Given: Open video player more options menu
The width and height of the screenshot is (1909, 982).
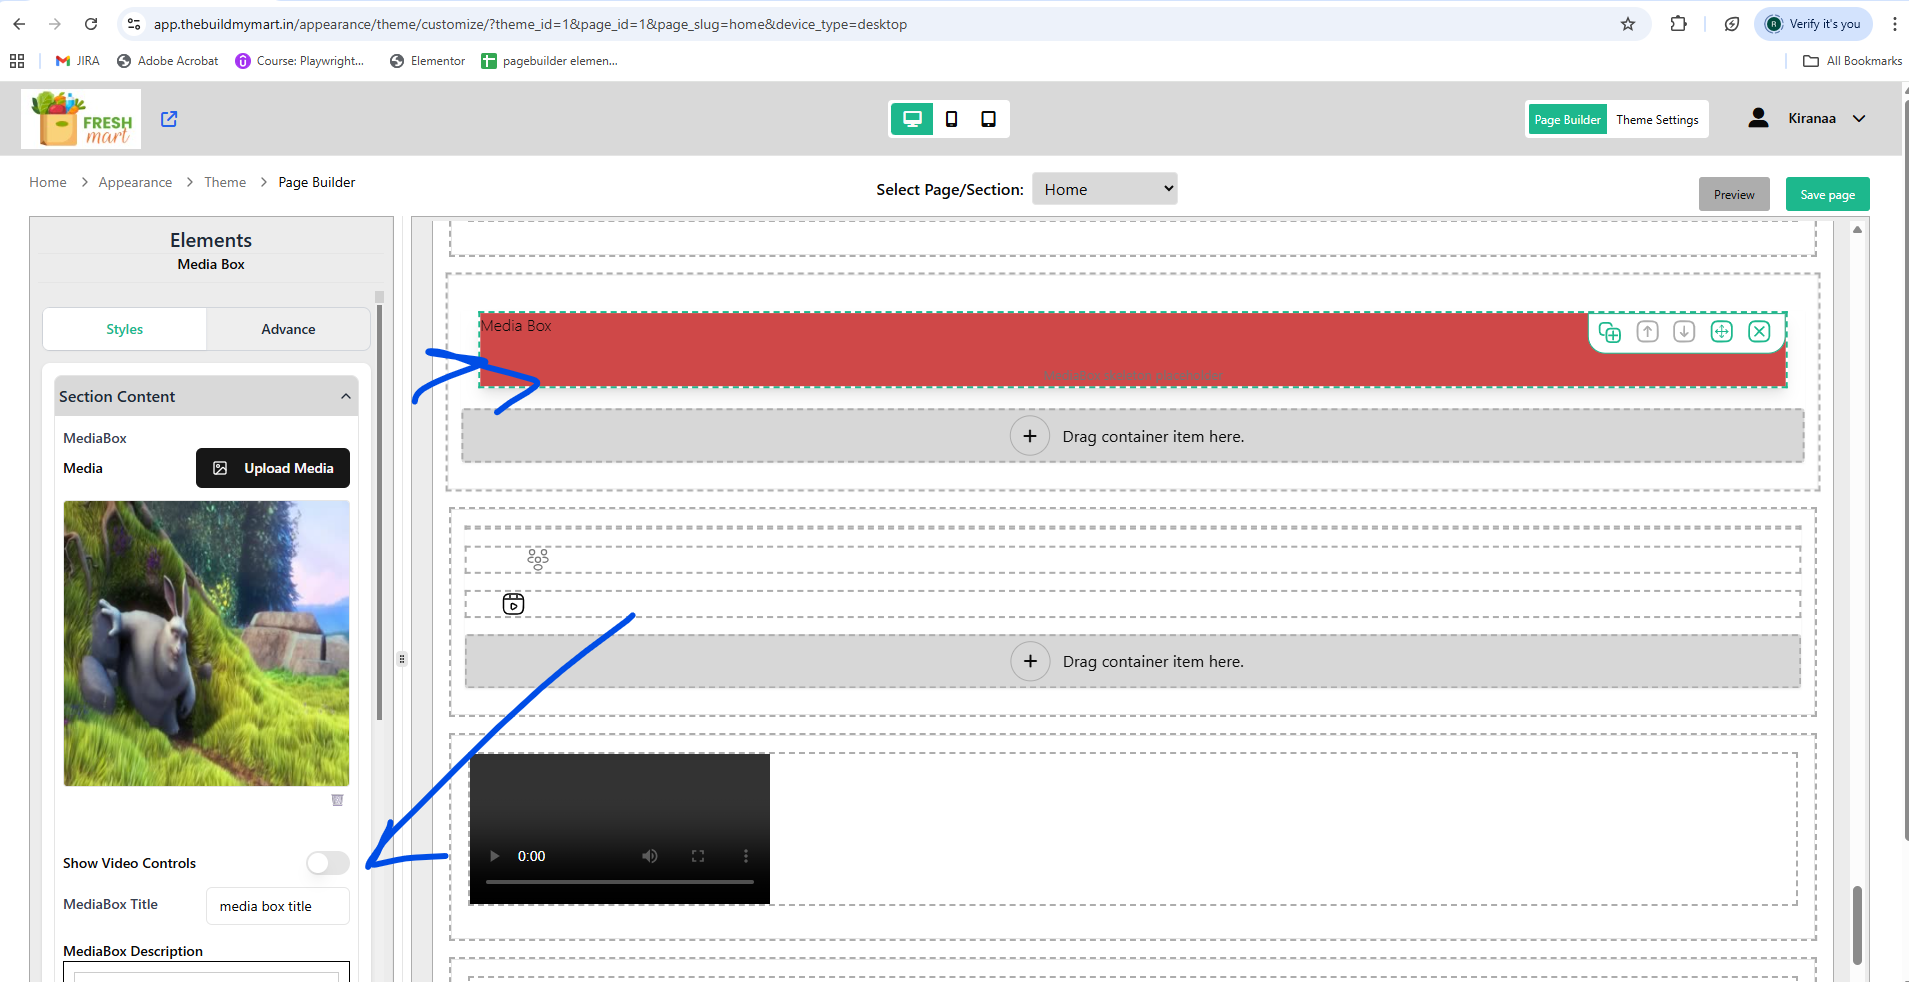Looking at the screenshot, I should click(x=746, y=856).
